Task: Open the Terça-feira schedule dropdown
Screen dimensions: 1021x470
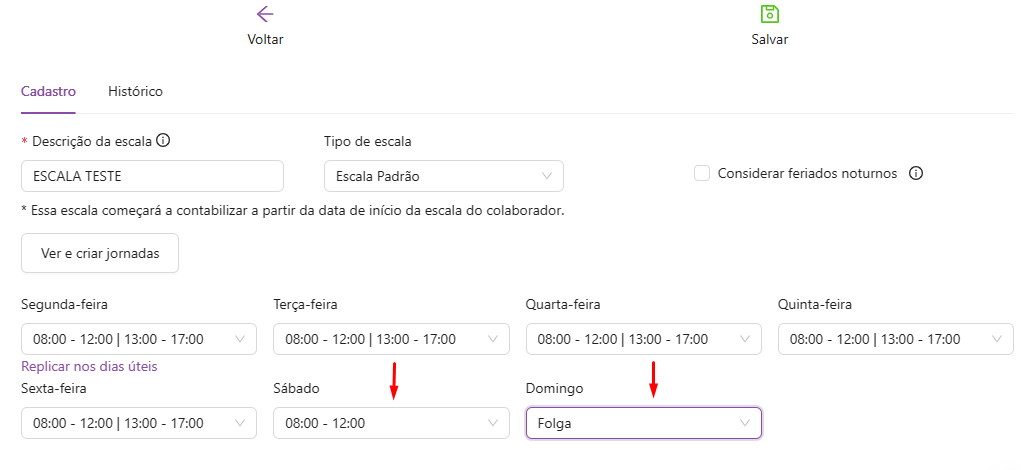Action: (x=390, y=339)
